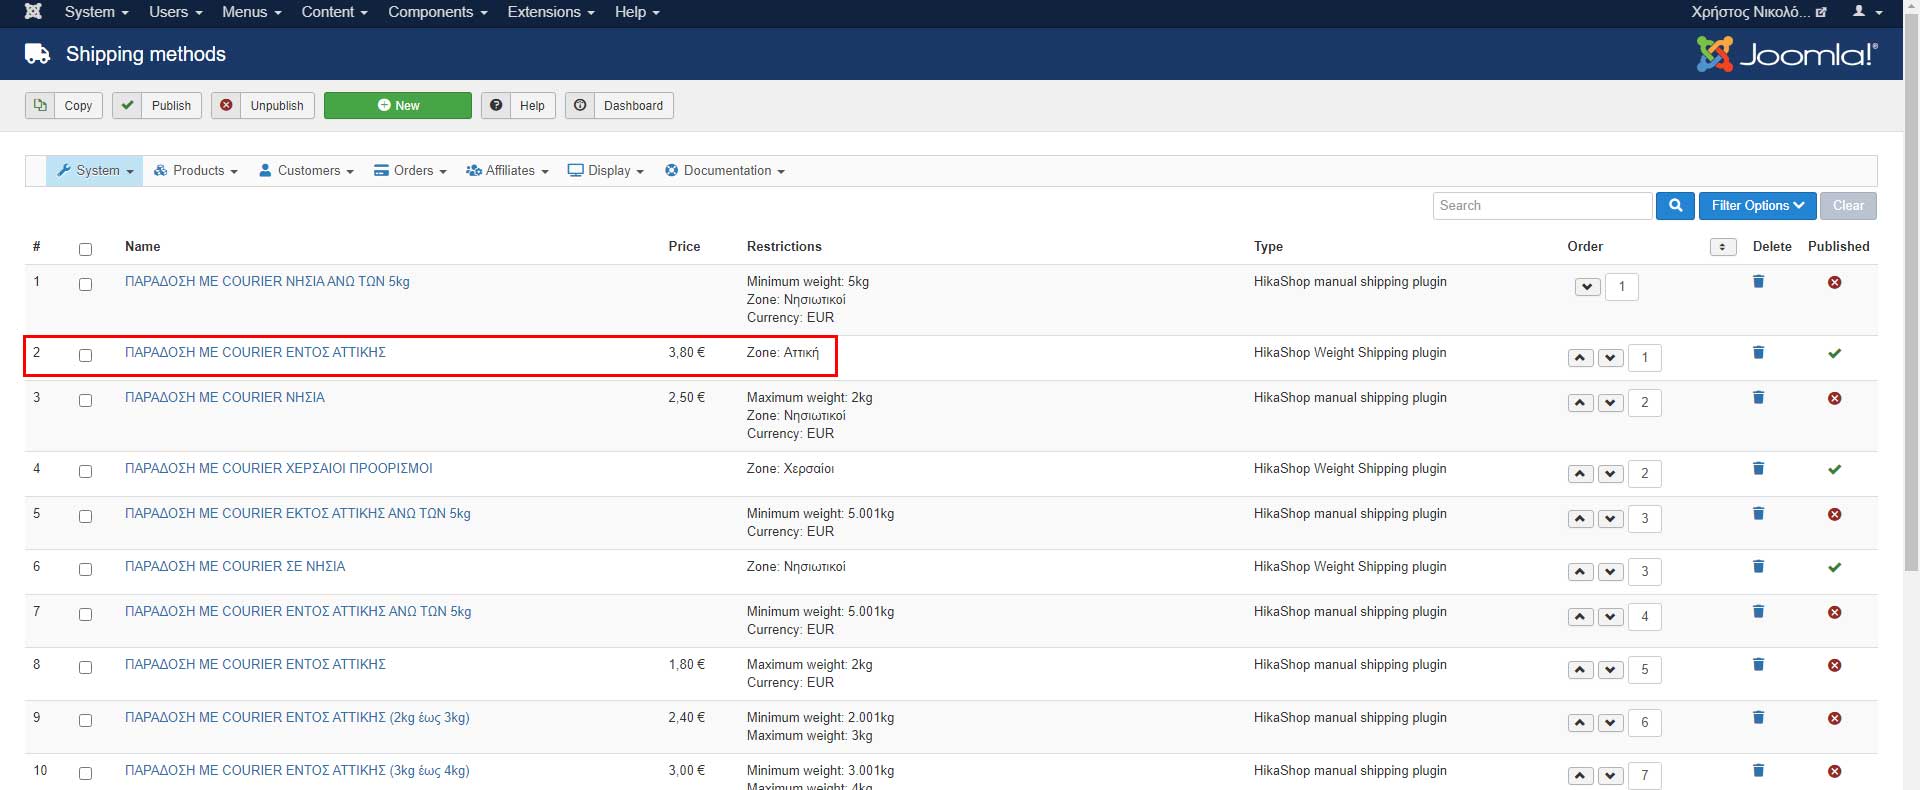
Task: Open the Extensions menu
Action: pos(550,12)
